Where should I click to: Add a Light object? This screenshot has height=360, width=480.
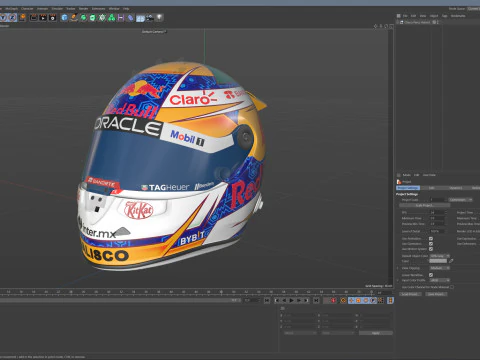[x=160, y=17]
